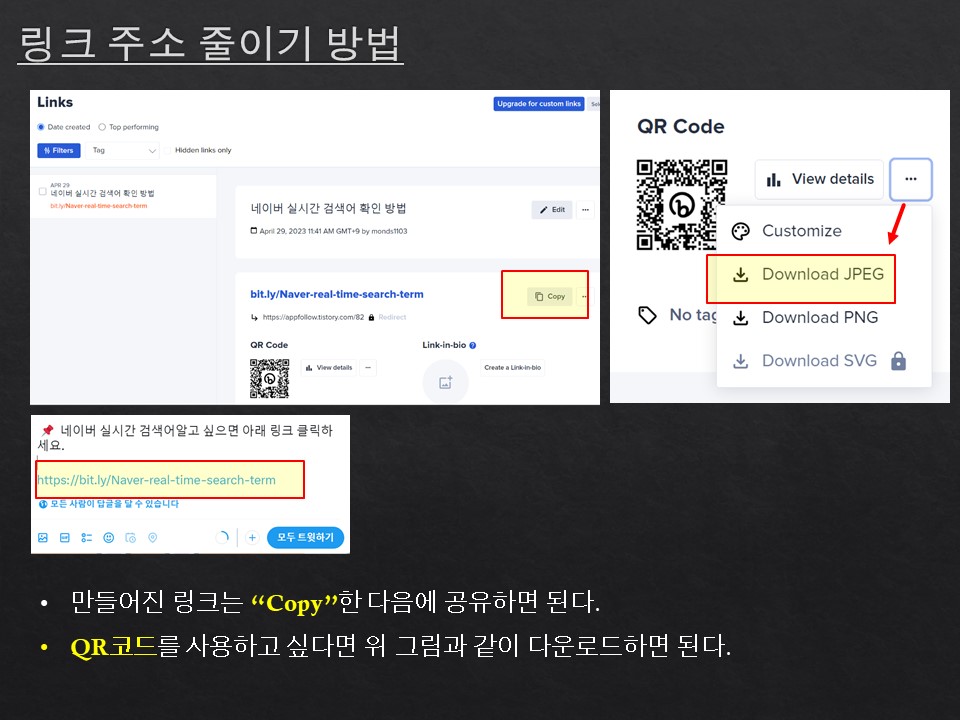Click the Links page heading
This screenshot has width=960, height=720.
[x=55, y=102]
